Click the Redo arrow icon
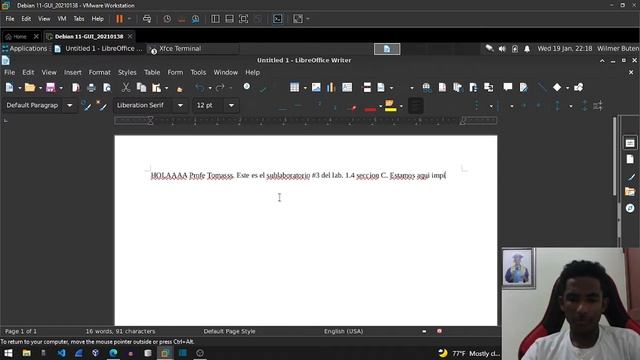Viewport: 640px width, 360px height. click(x=220, y=87)
